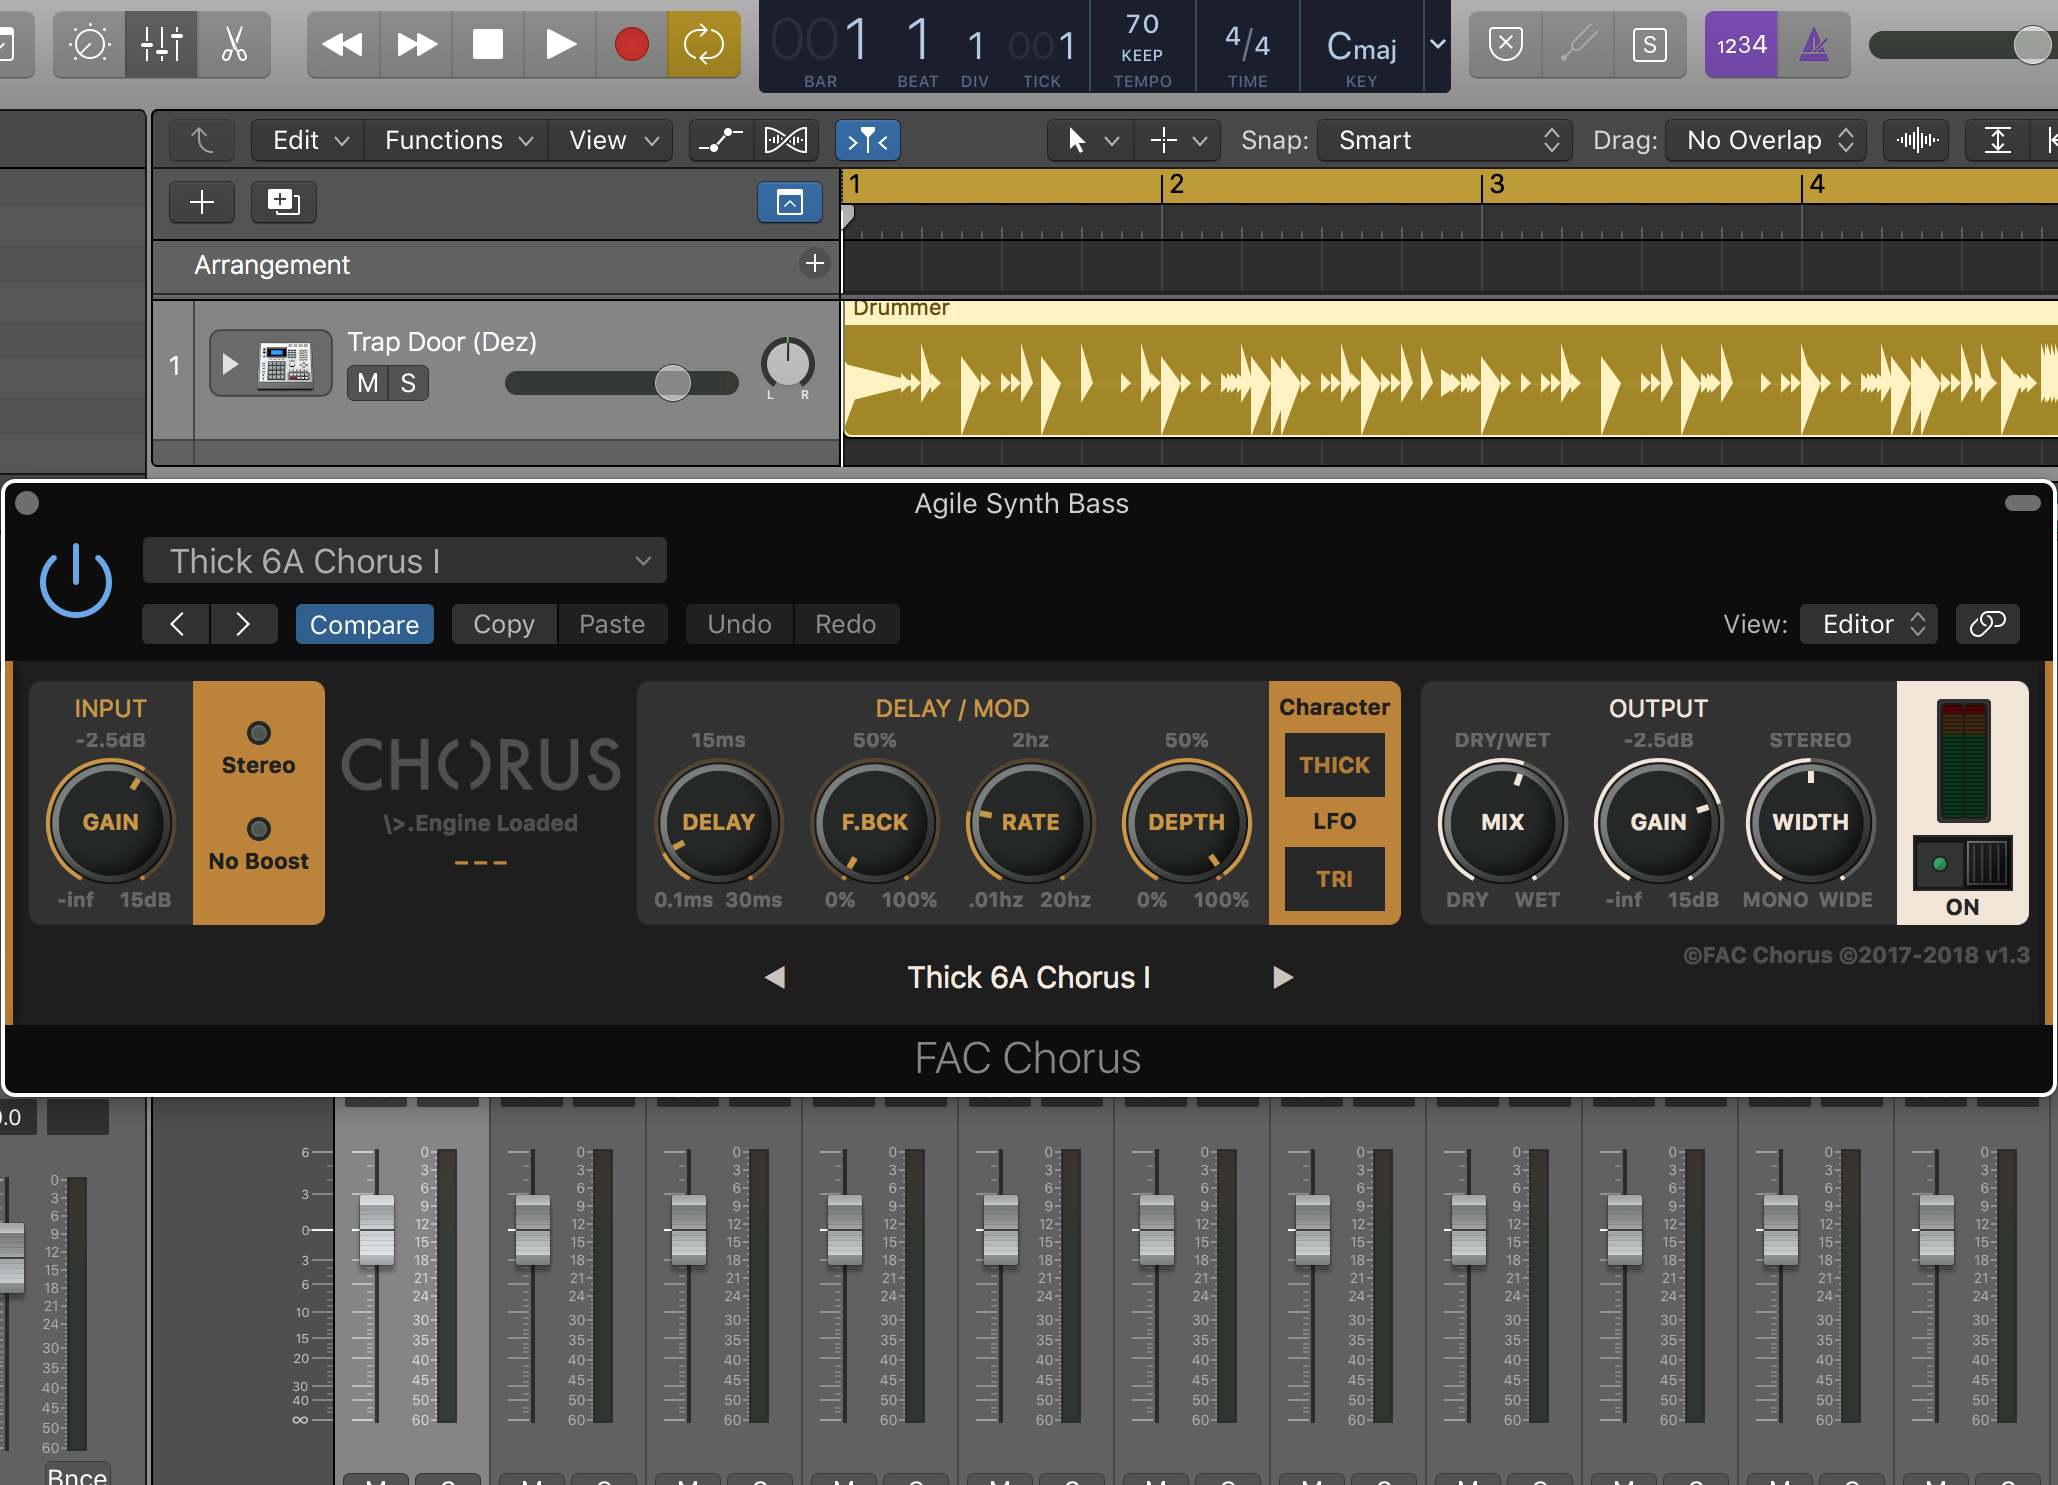Click the vertical auto zoom icon
This screenshot has width=2058, height=1485.
[x=1997, y=140]
